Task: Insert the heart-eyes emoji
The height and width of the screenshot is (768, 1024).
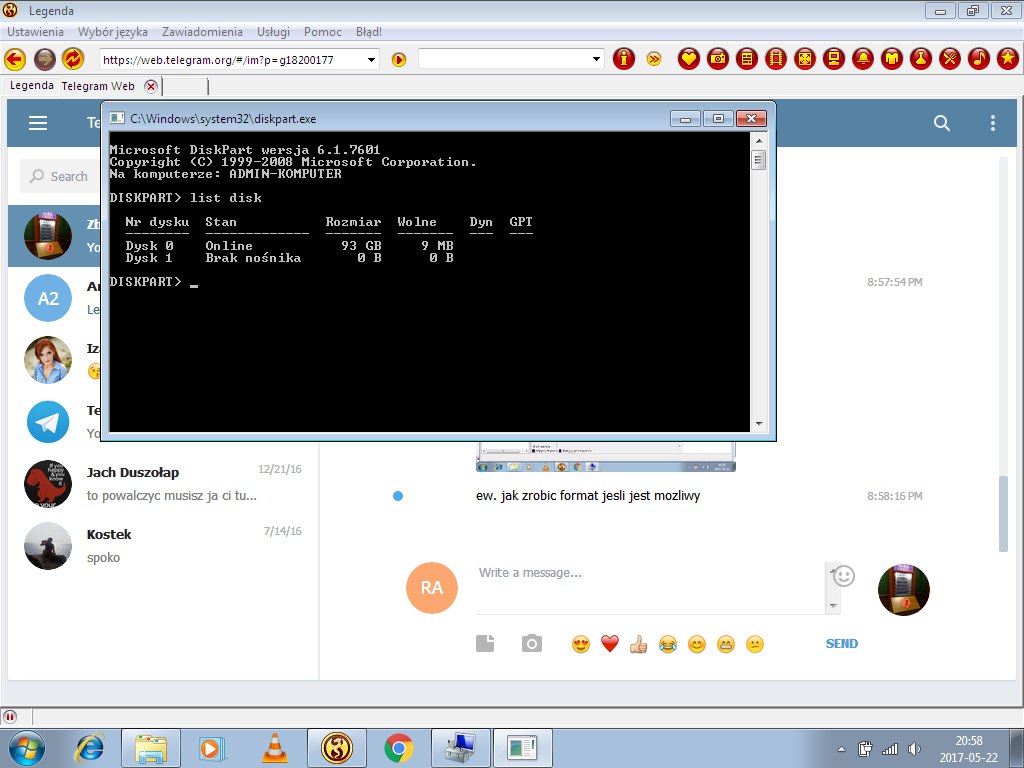Action: click(581, 644)
